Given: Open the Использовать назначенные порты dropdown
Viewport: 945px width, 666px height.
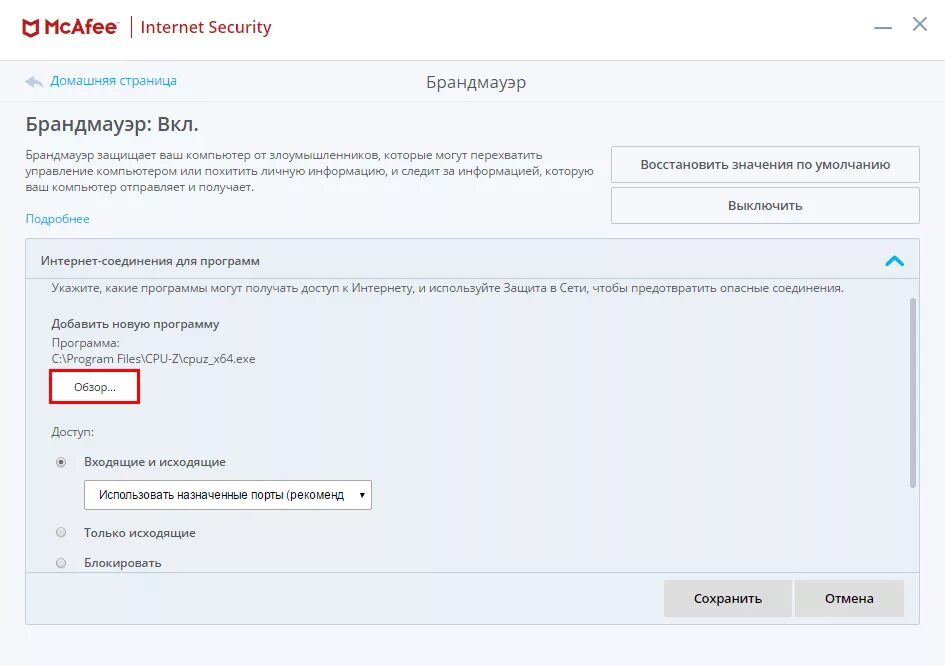Looking at the screenshot, I should (228, 495).
